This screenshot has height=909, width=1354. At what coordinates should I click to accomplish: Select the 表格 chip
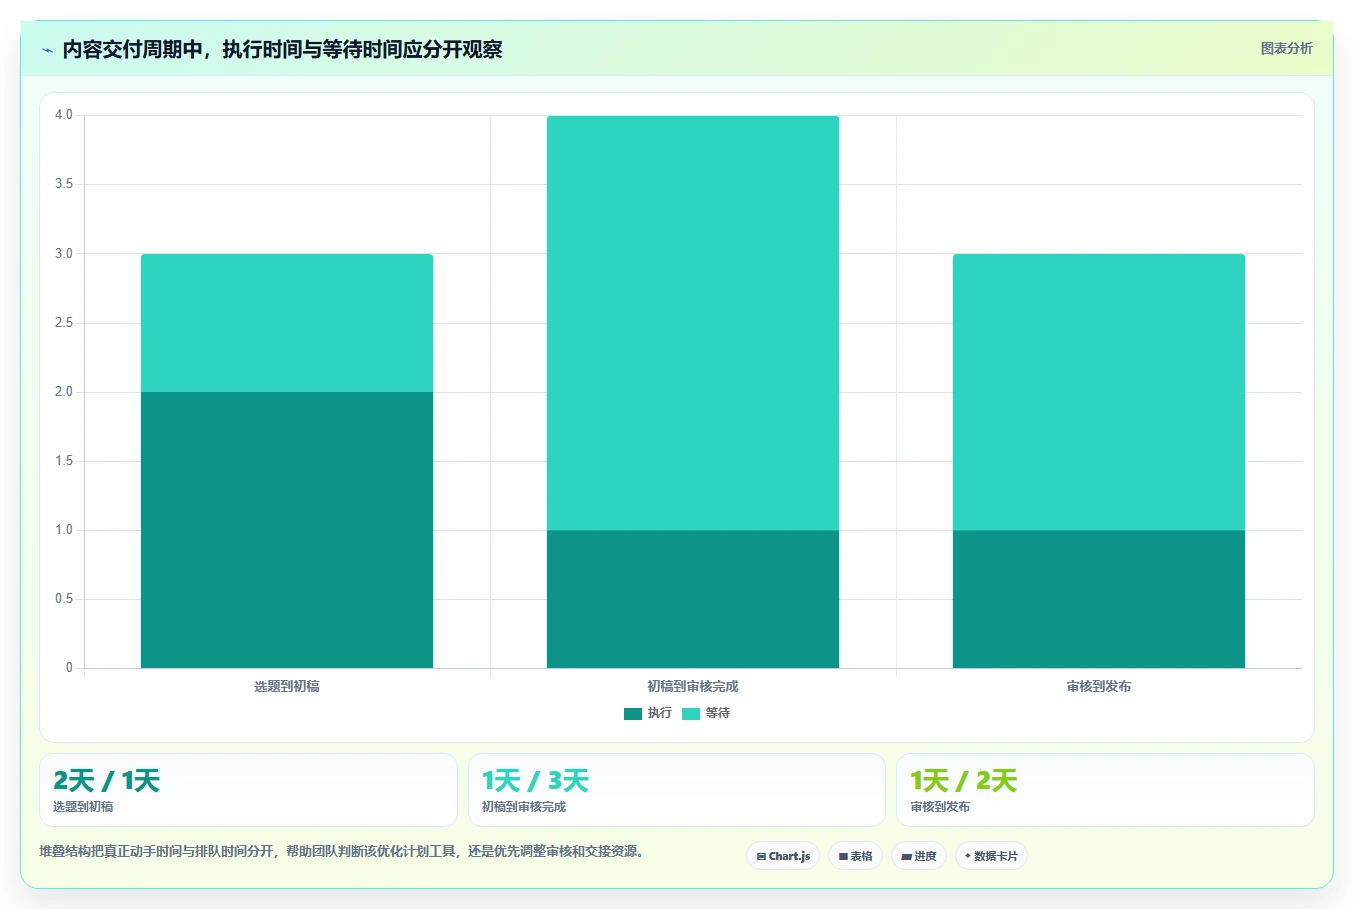pos(855,856)
